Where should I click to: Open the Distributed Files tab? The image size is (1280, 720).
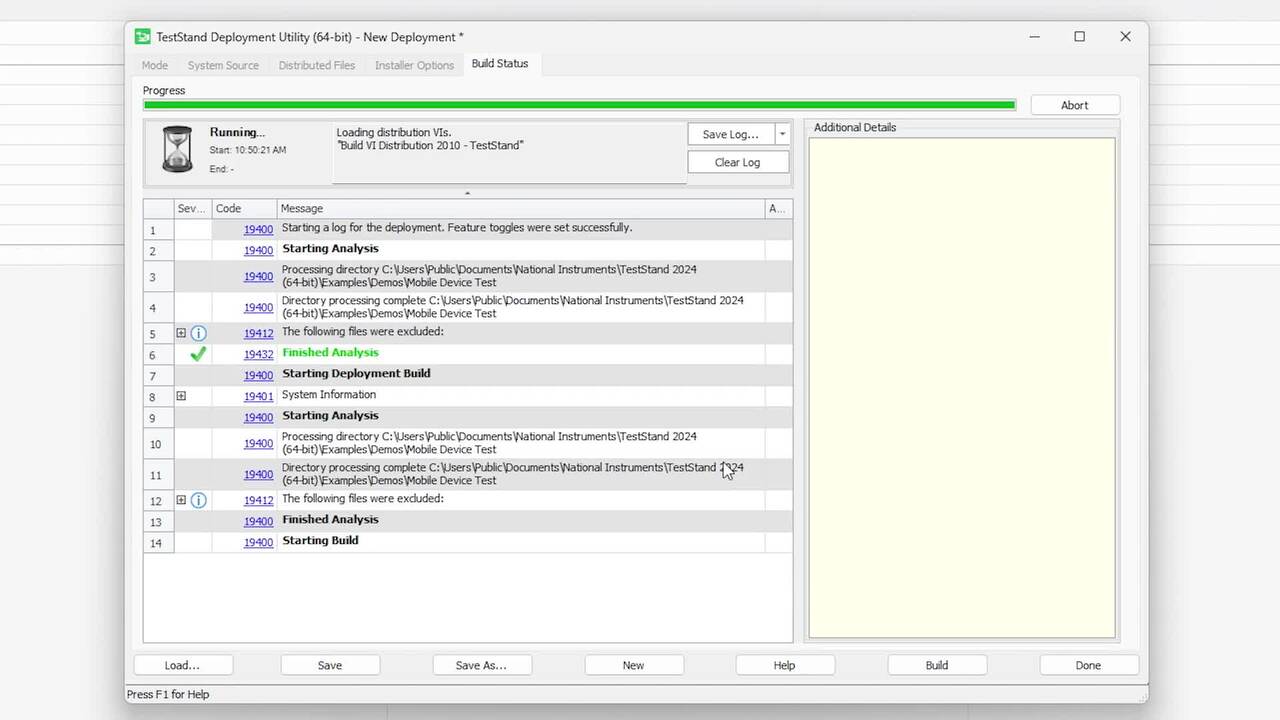click(x=316, y=65)
